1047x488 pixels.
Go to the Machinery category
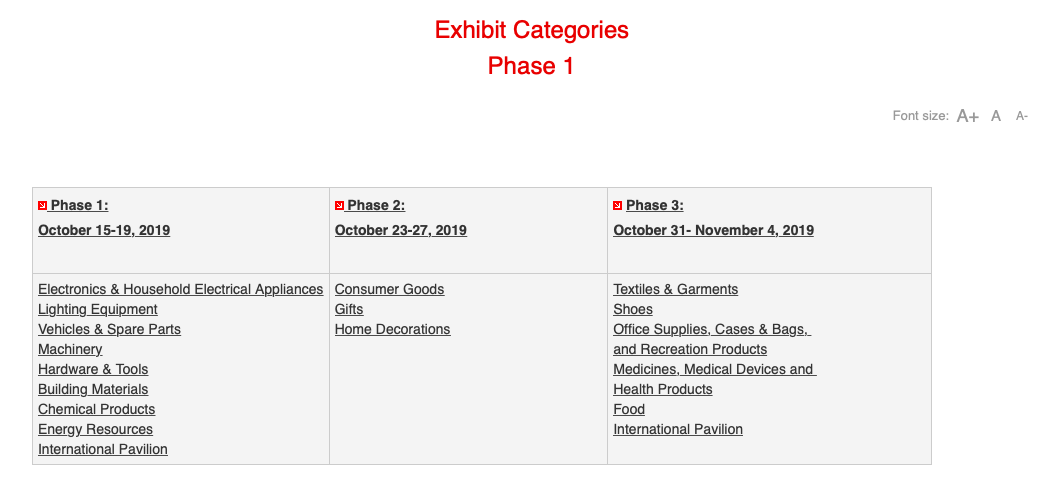click(70, 349)
